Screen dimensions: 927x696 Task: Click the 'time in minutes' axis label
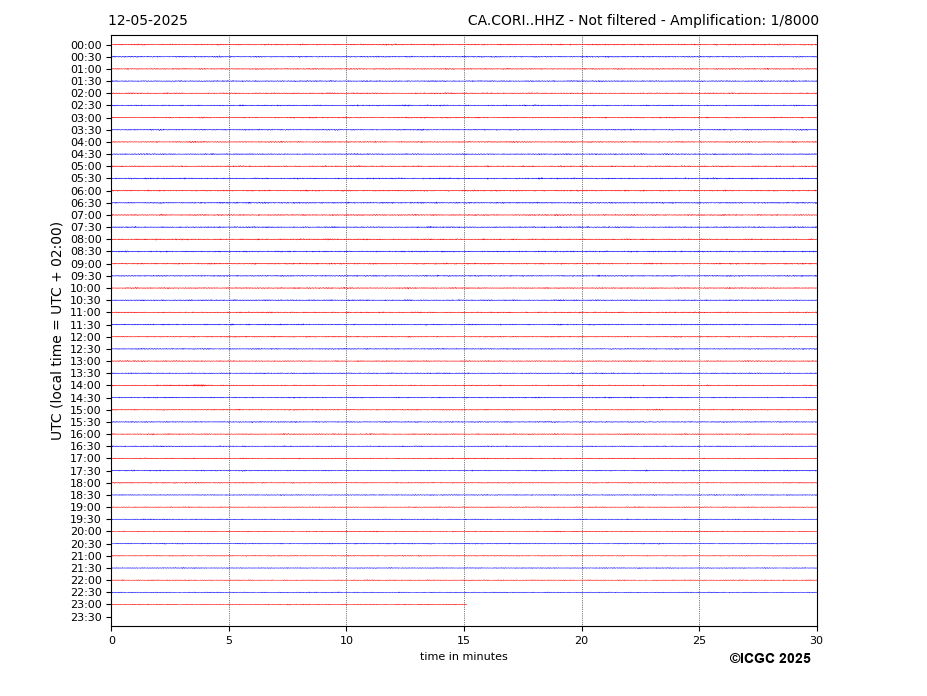[x=464, y=657]
